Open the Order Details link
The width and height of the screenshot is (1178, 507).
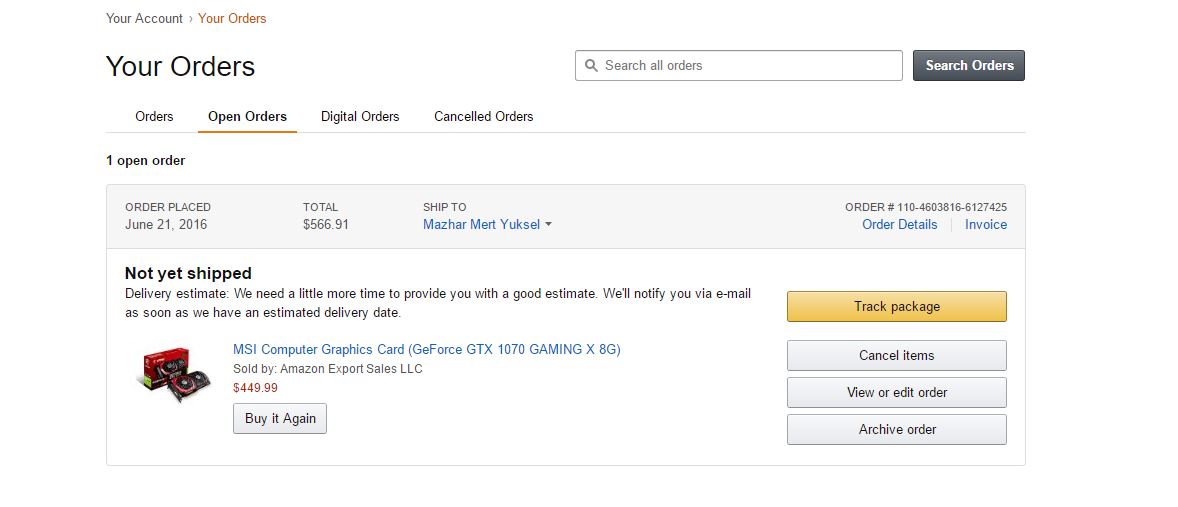point(900,225)
